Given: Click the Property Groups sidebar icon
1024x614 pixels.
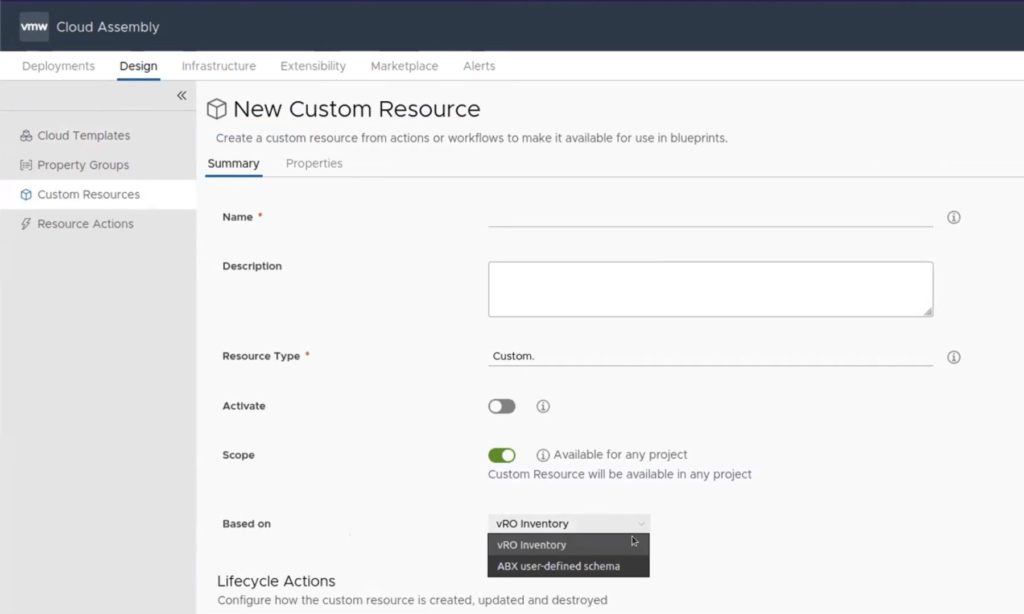Looking at the screenshot, I should tap(26, 165).
